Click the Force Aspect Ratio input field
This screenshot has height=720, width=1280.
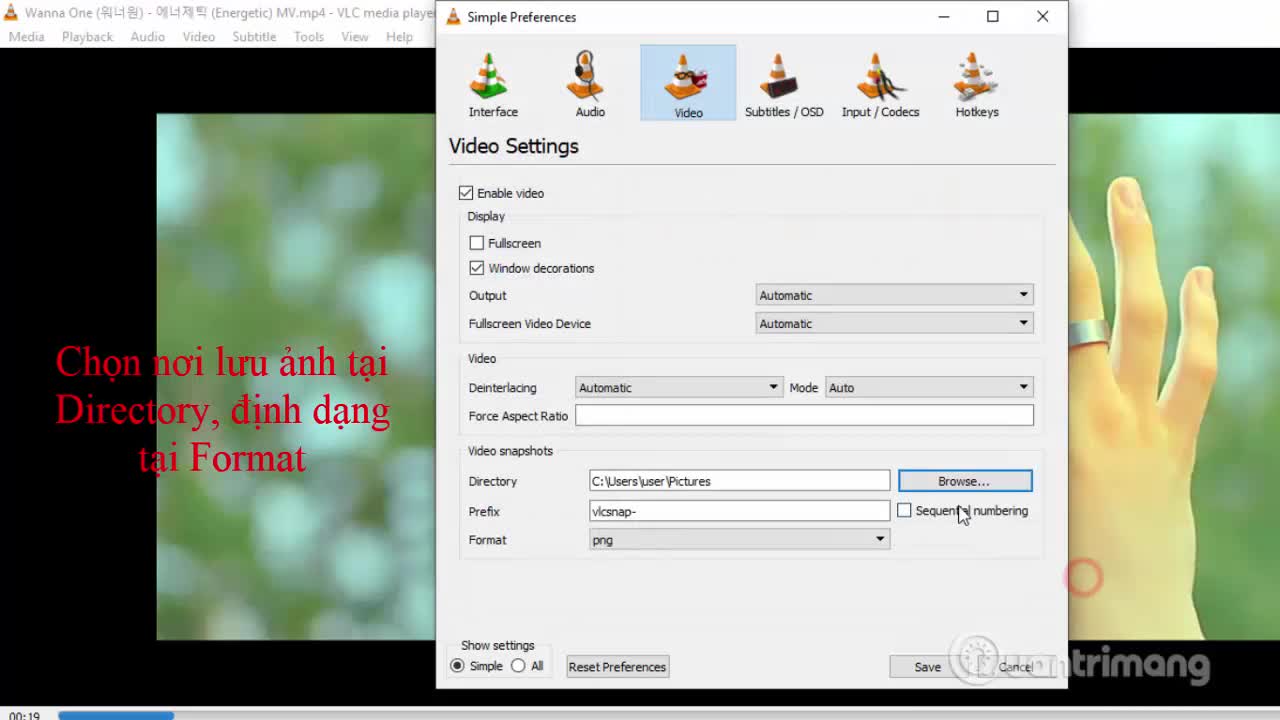click(804, 415)
